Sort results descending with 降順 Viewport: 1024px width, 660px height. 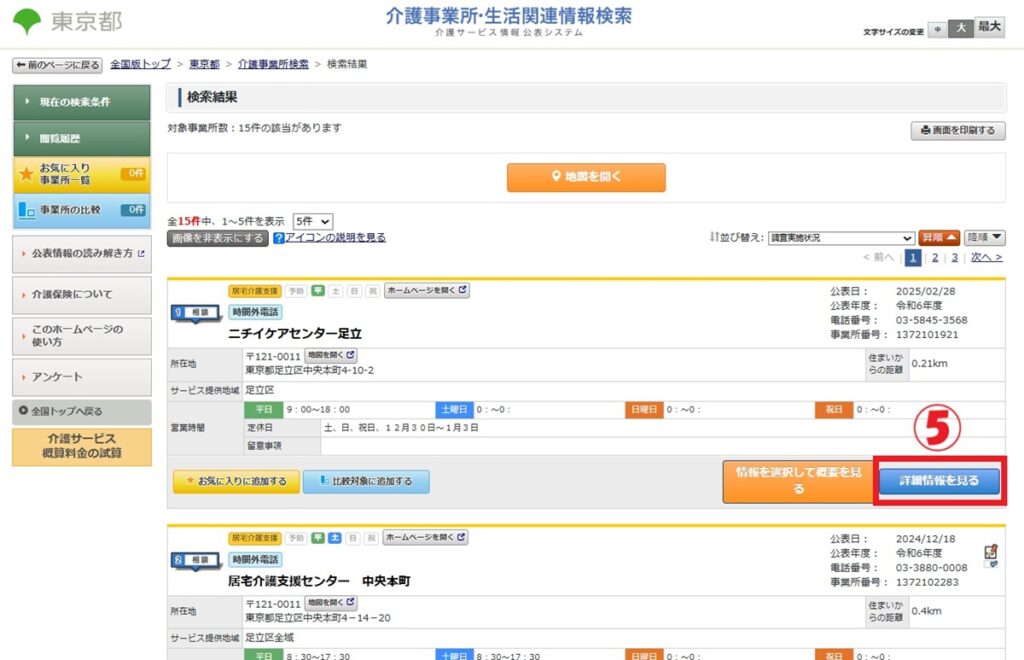coord(985,238)
